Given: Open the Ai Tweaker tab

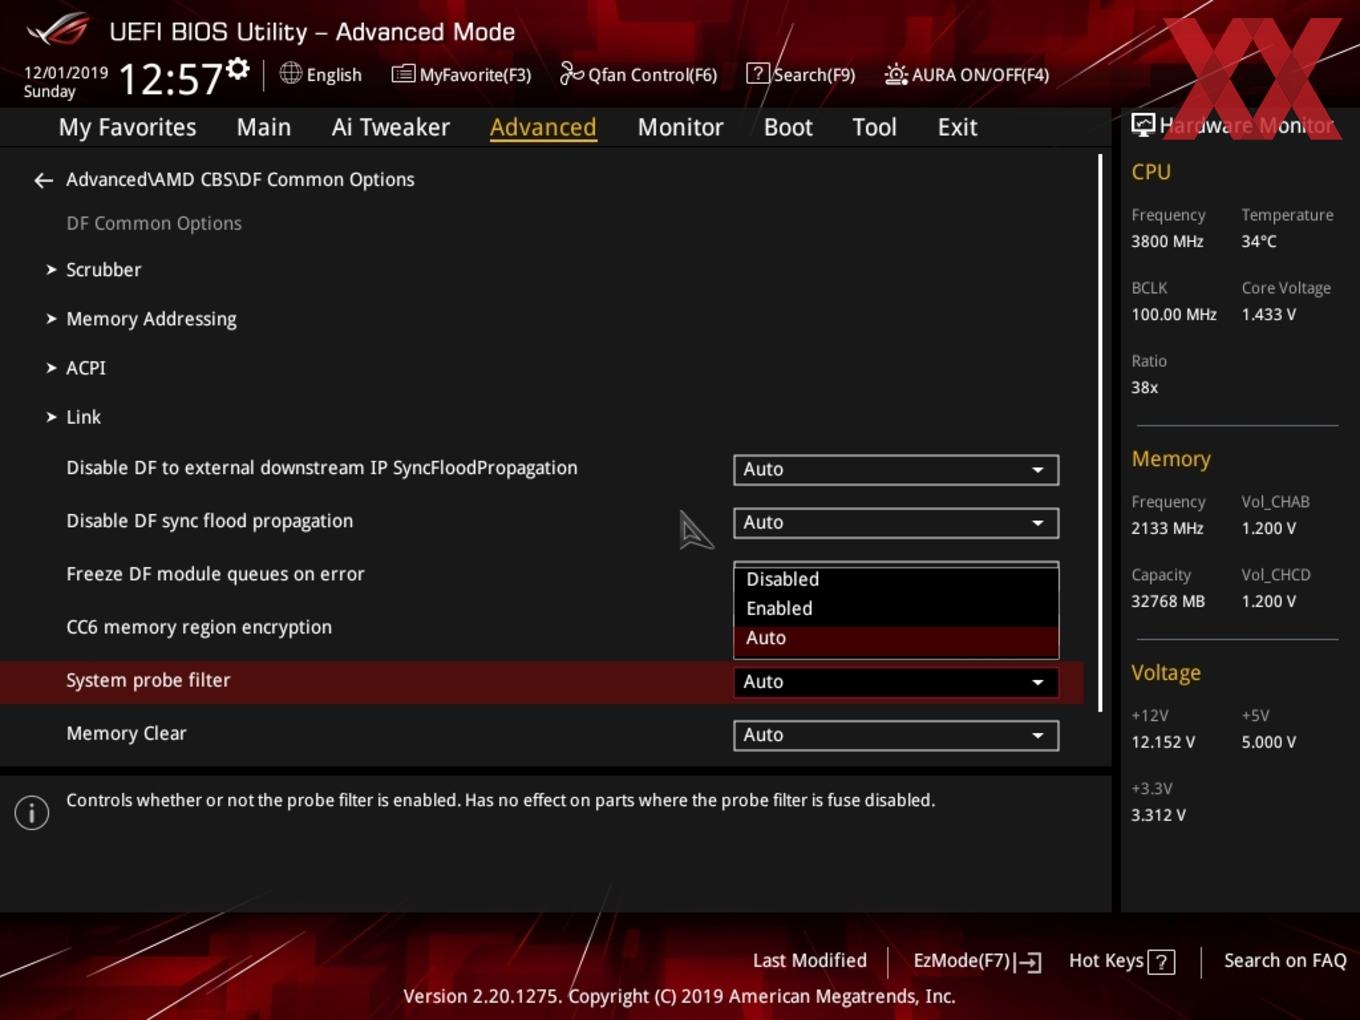Looking at the screenshot, I should [391, 127].
